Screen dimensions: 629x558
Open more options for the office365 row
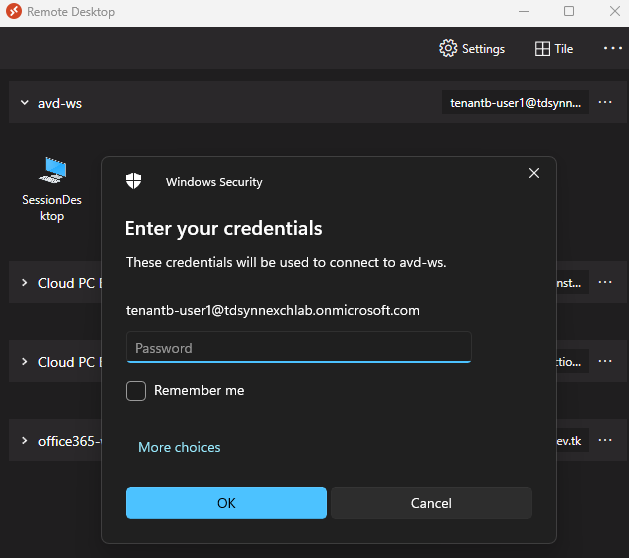(605, 440)
